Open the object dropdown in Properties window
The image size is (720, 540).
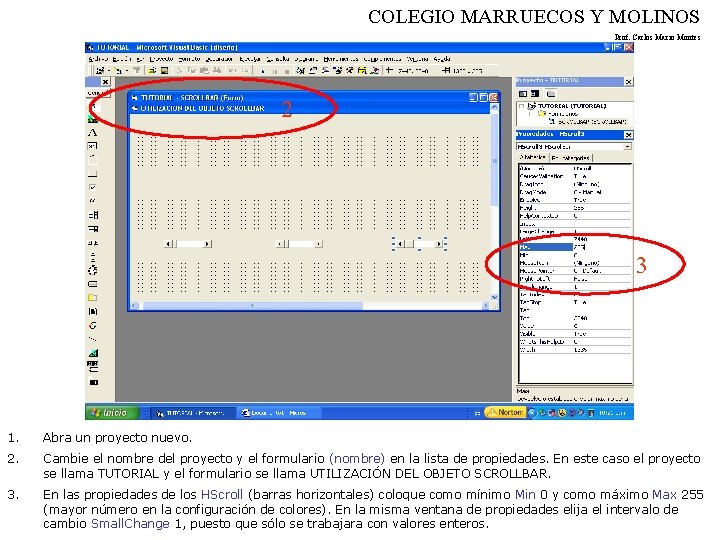627,146
